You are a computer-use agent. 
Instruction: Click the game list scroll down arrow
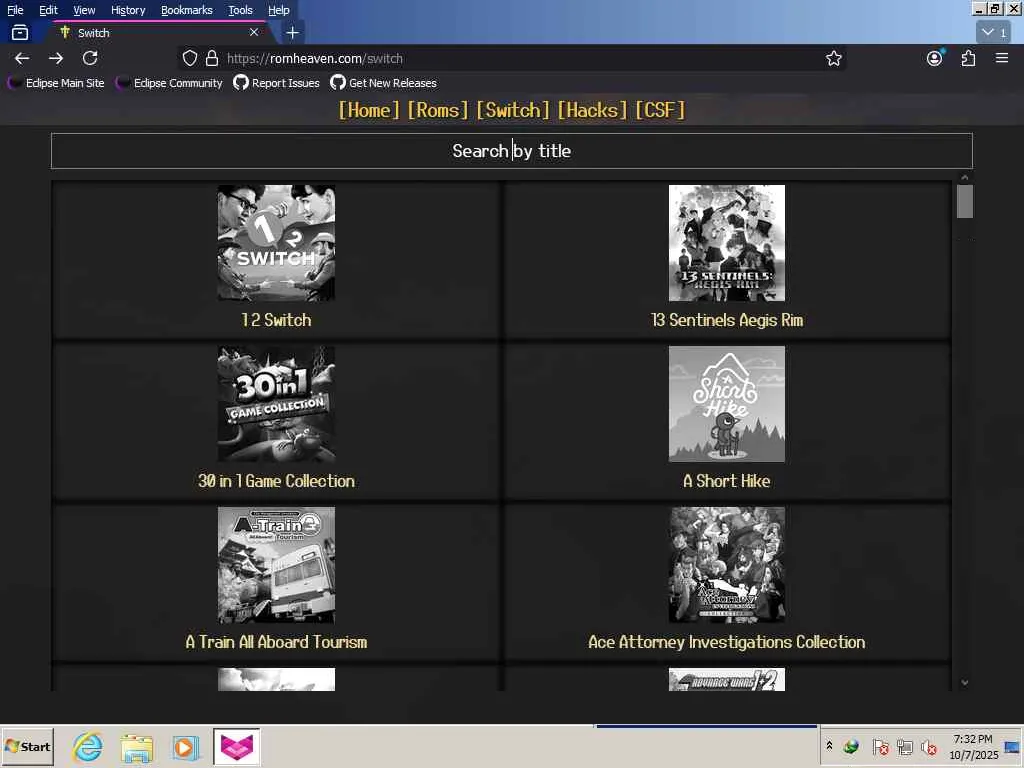tap(965, 682)
